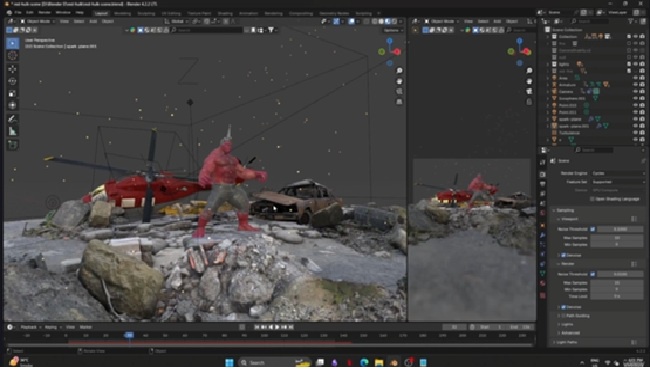
Task: Click pan hand icon in left viewport
Action: tap(399, 81)
